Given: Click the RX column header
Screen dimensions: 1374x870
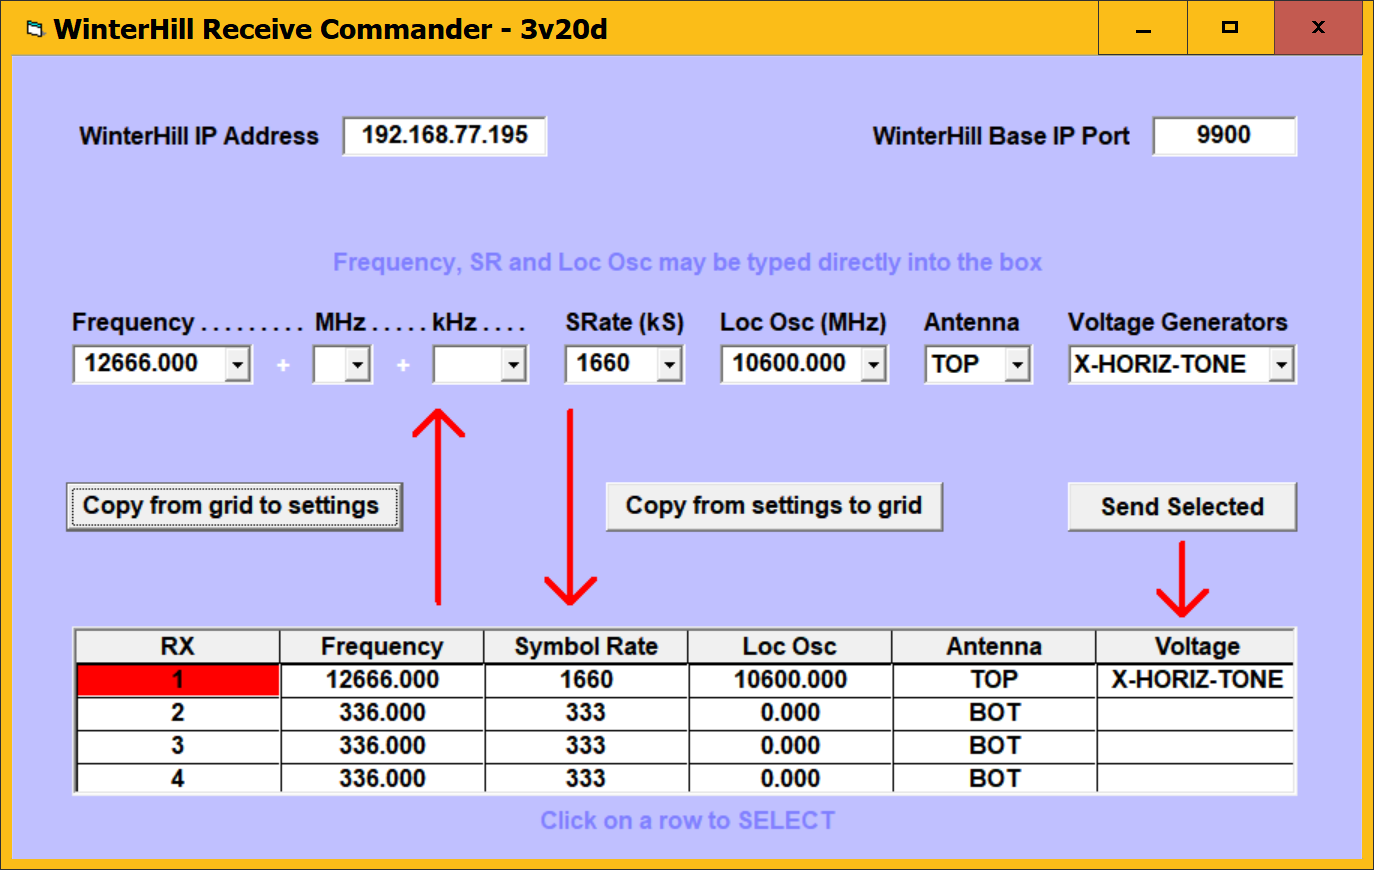Looking at the screenshot, I should pyautogui.click(x=178, y=646).
